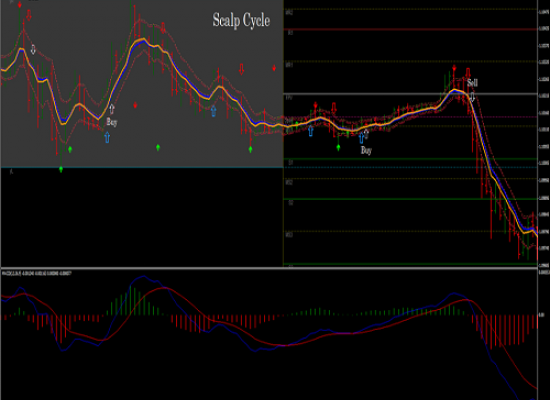
Task: Select the Buy label in the black panel
Action: (x=366, y=151)
